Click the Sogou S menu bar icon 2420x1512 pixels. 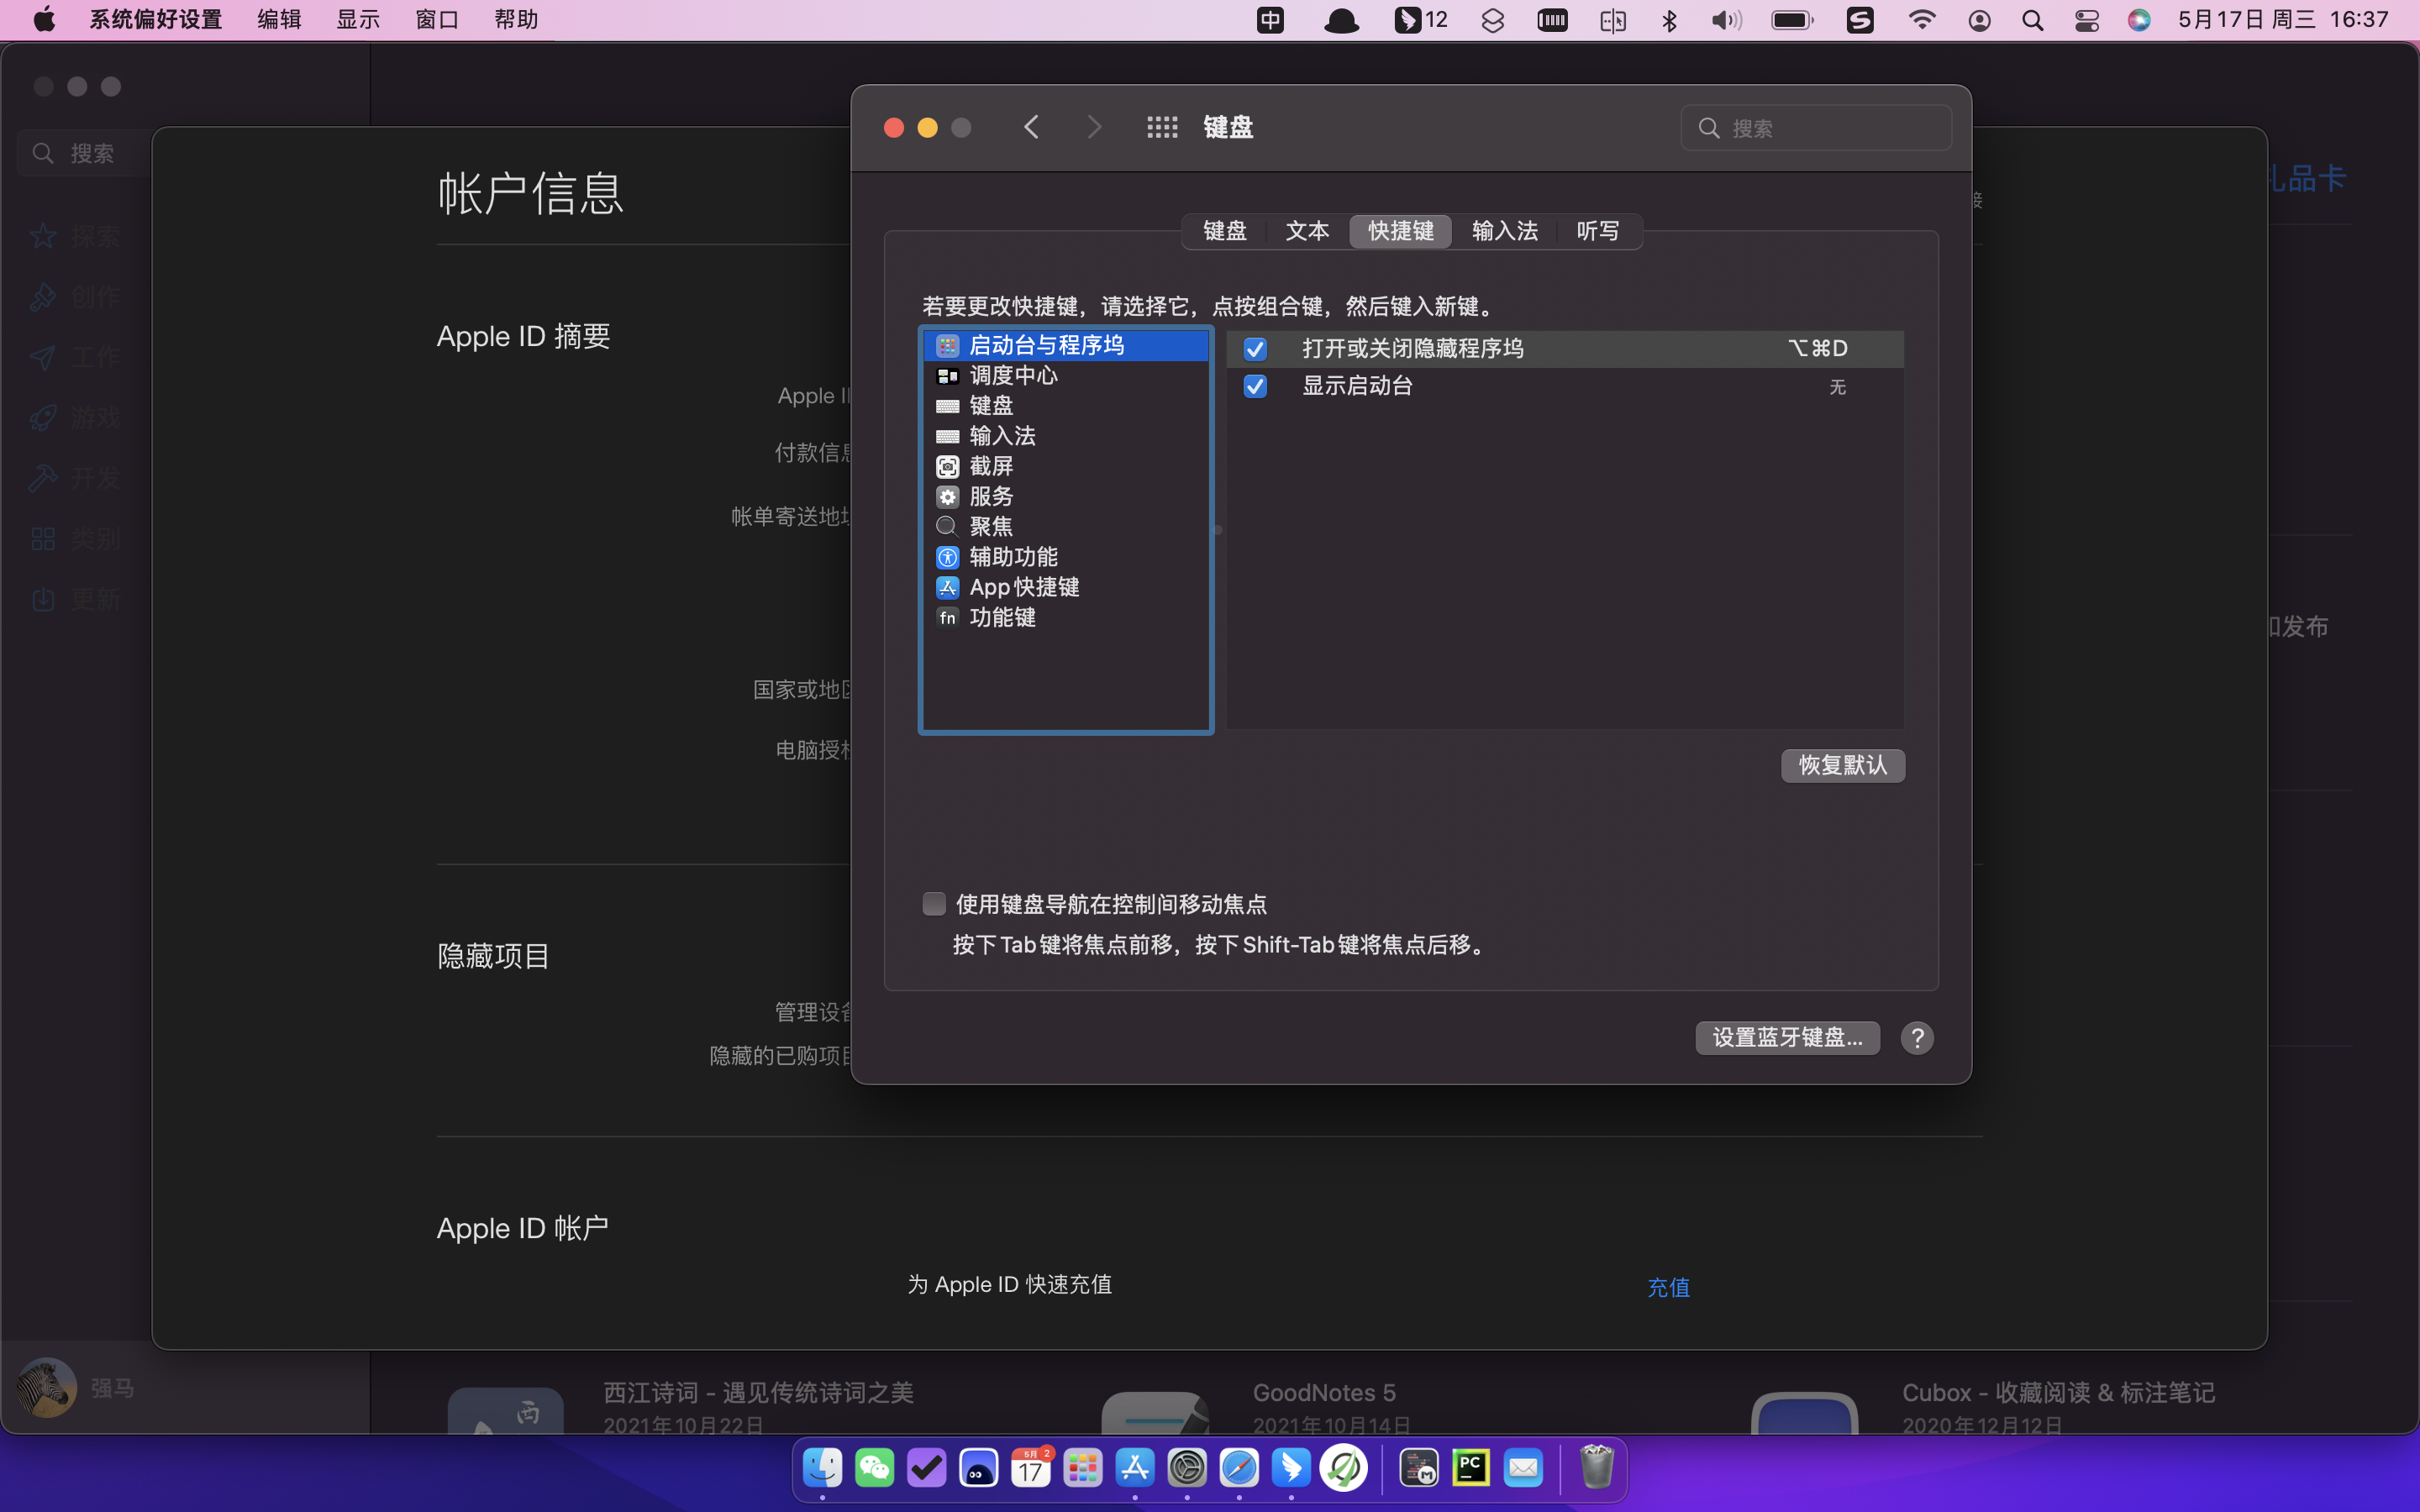(x=1860, y=20)
